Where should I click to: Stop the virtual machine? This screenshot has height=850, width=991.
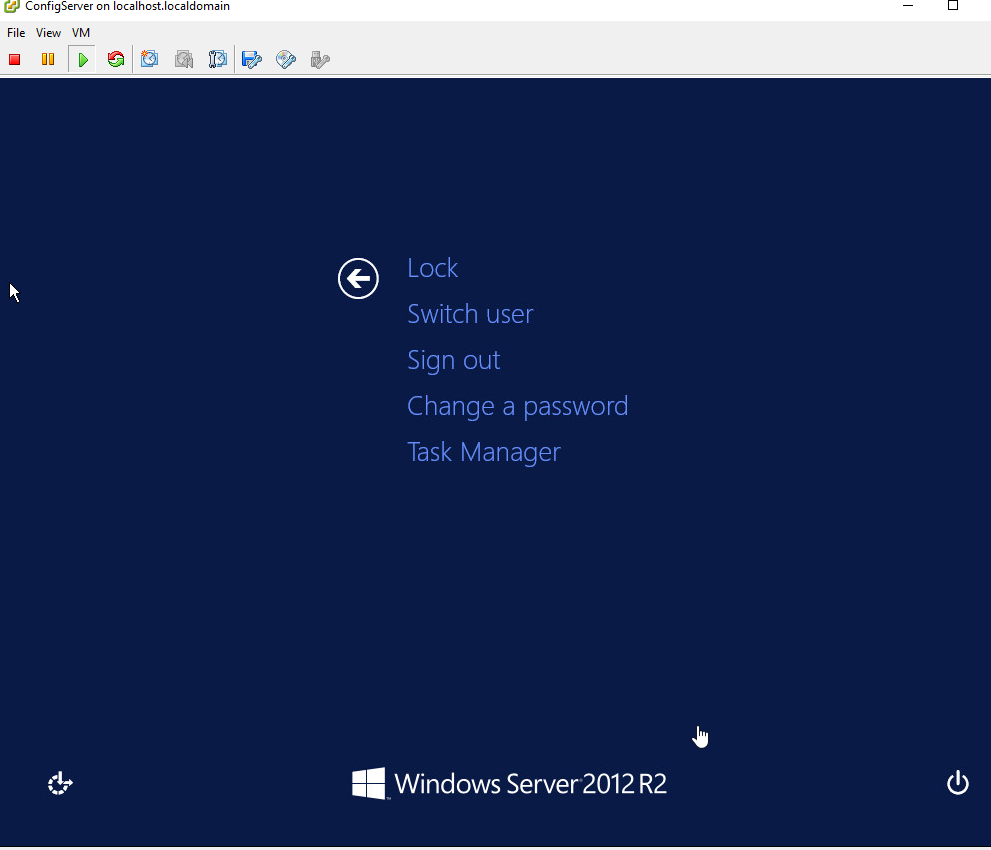pyautogui.click(x=14, y=59)
